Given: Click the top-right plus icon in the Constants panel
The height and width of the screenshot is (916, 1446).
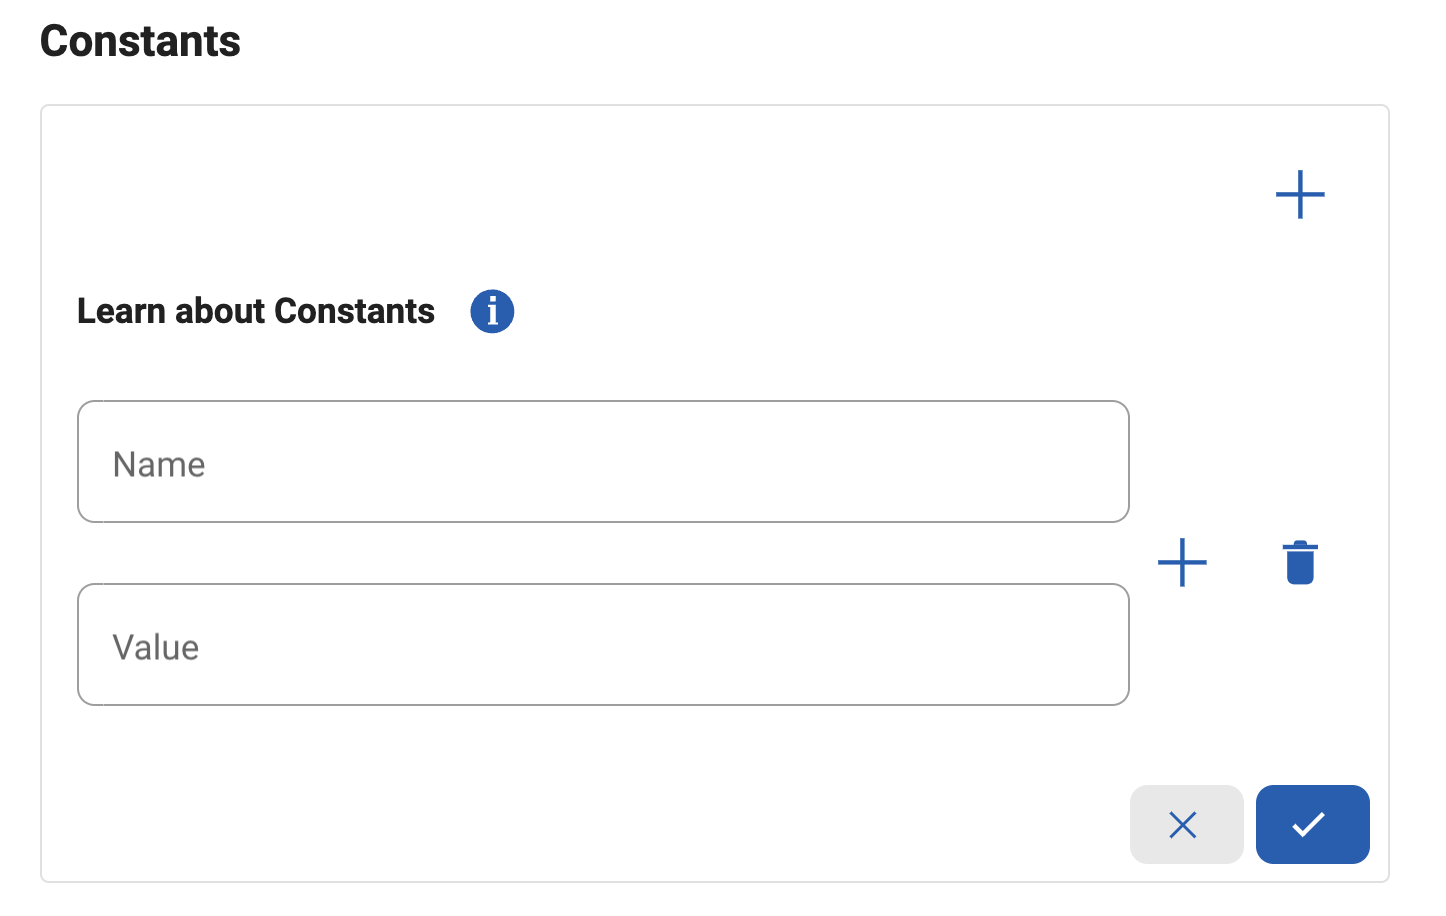Looking at the screenshot, I should [1300, 194].
